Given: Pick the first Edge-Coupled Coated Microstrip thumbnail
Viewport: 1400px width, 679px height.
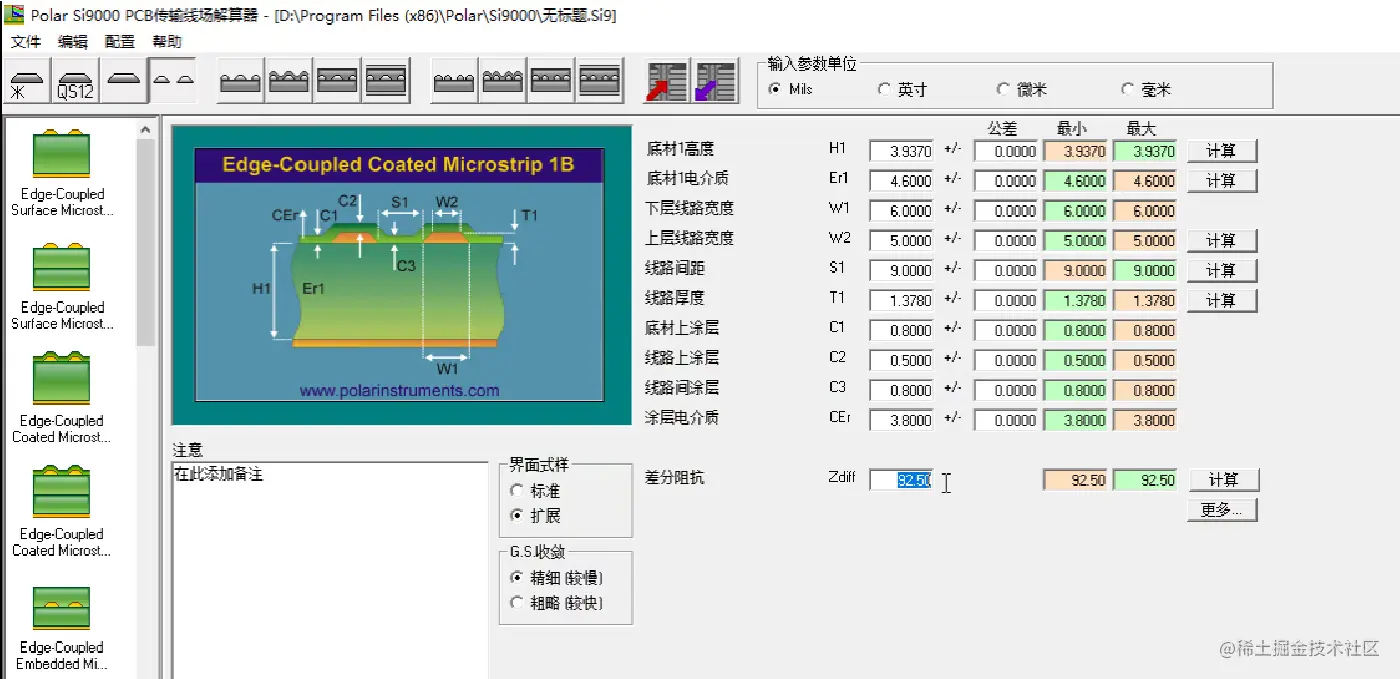Looking at the screenshot, I should (x=62, y=380).
